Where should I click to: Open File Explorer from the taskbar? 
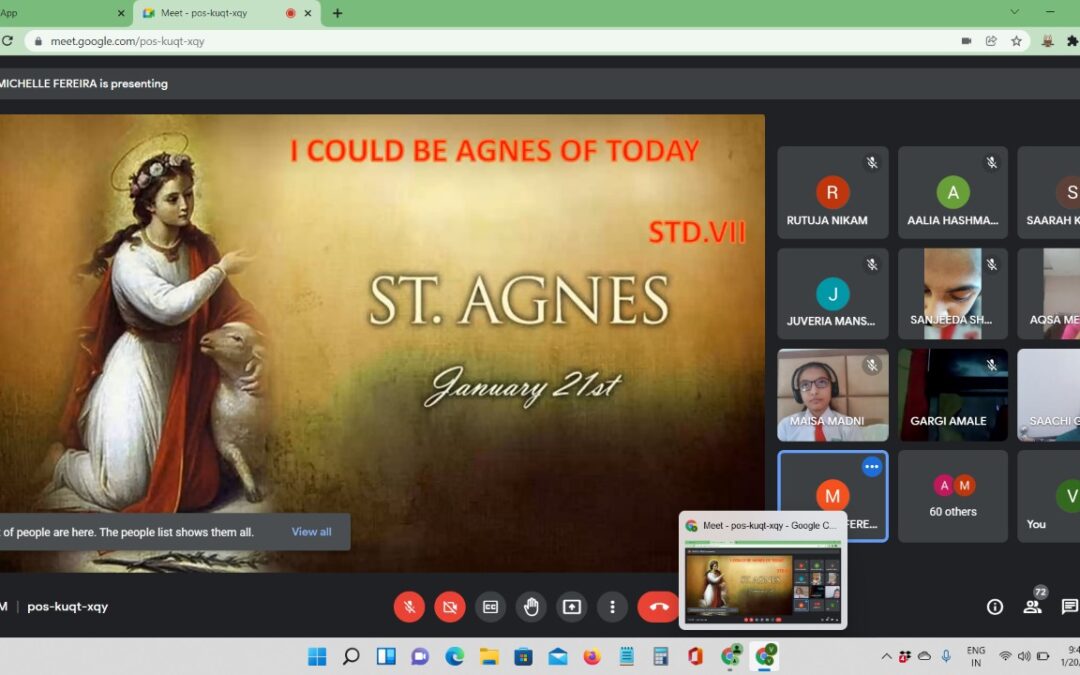pos(489,656)
